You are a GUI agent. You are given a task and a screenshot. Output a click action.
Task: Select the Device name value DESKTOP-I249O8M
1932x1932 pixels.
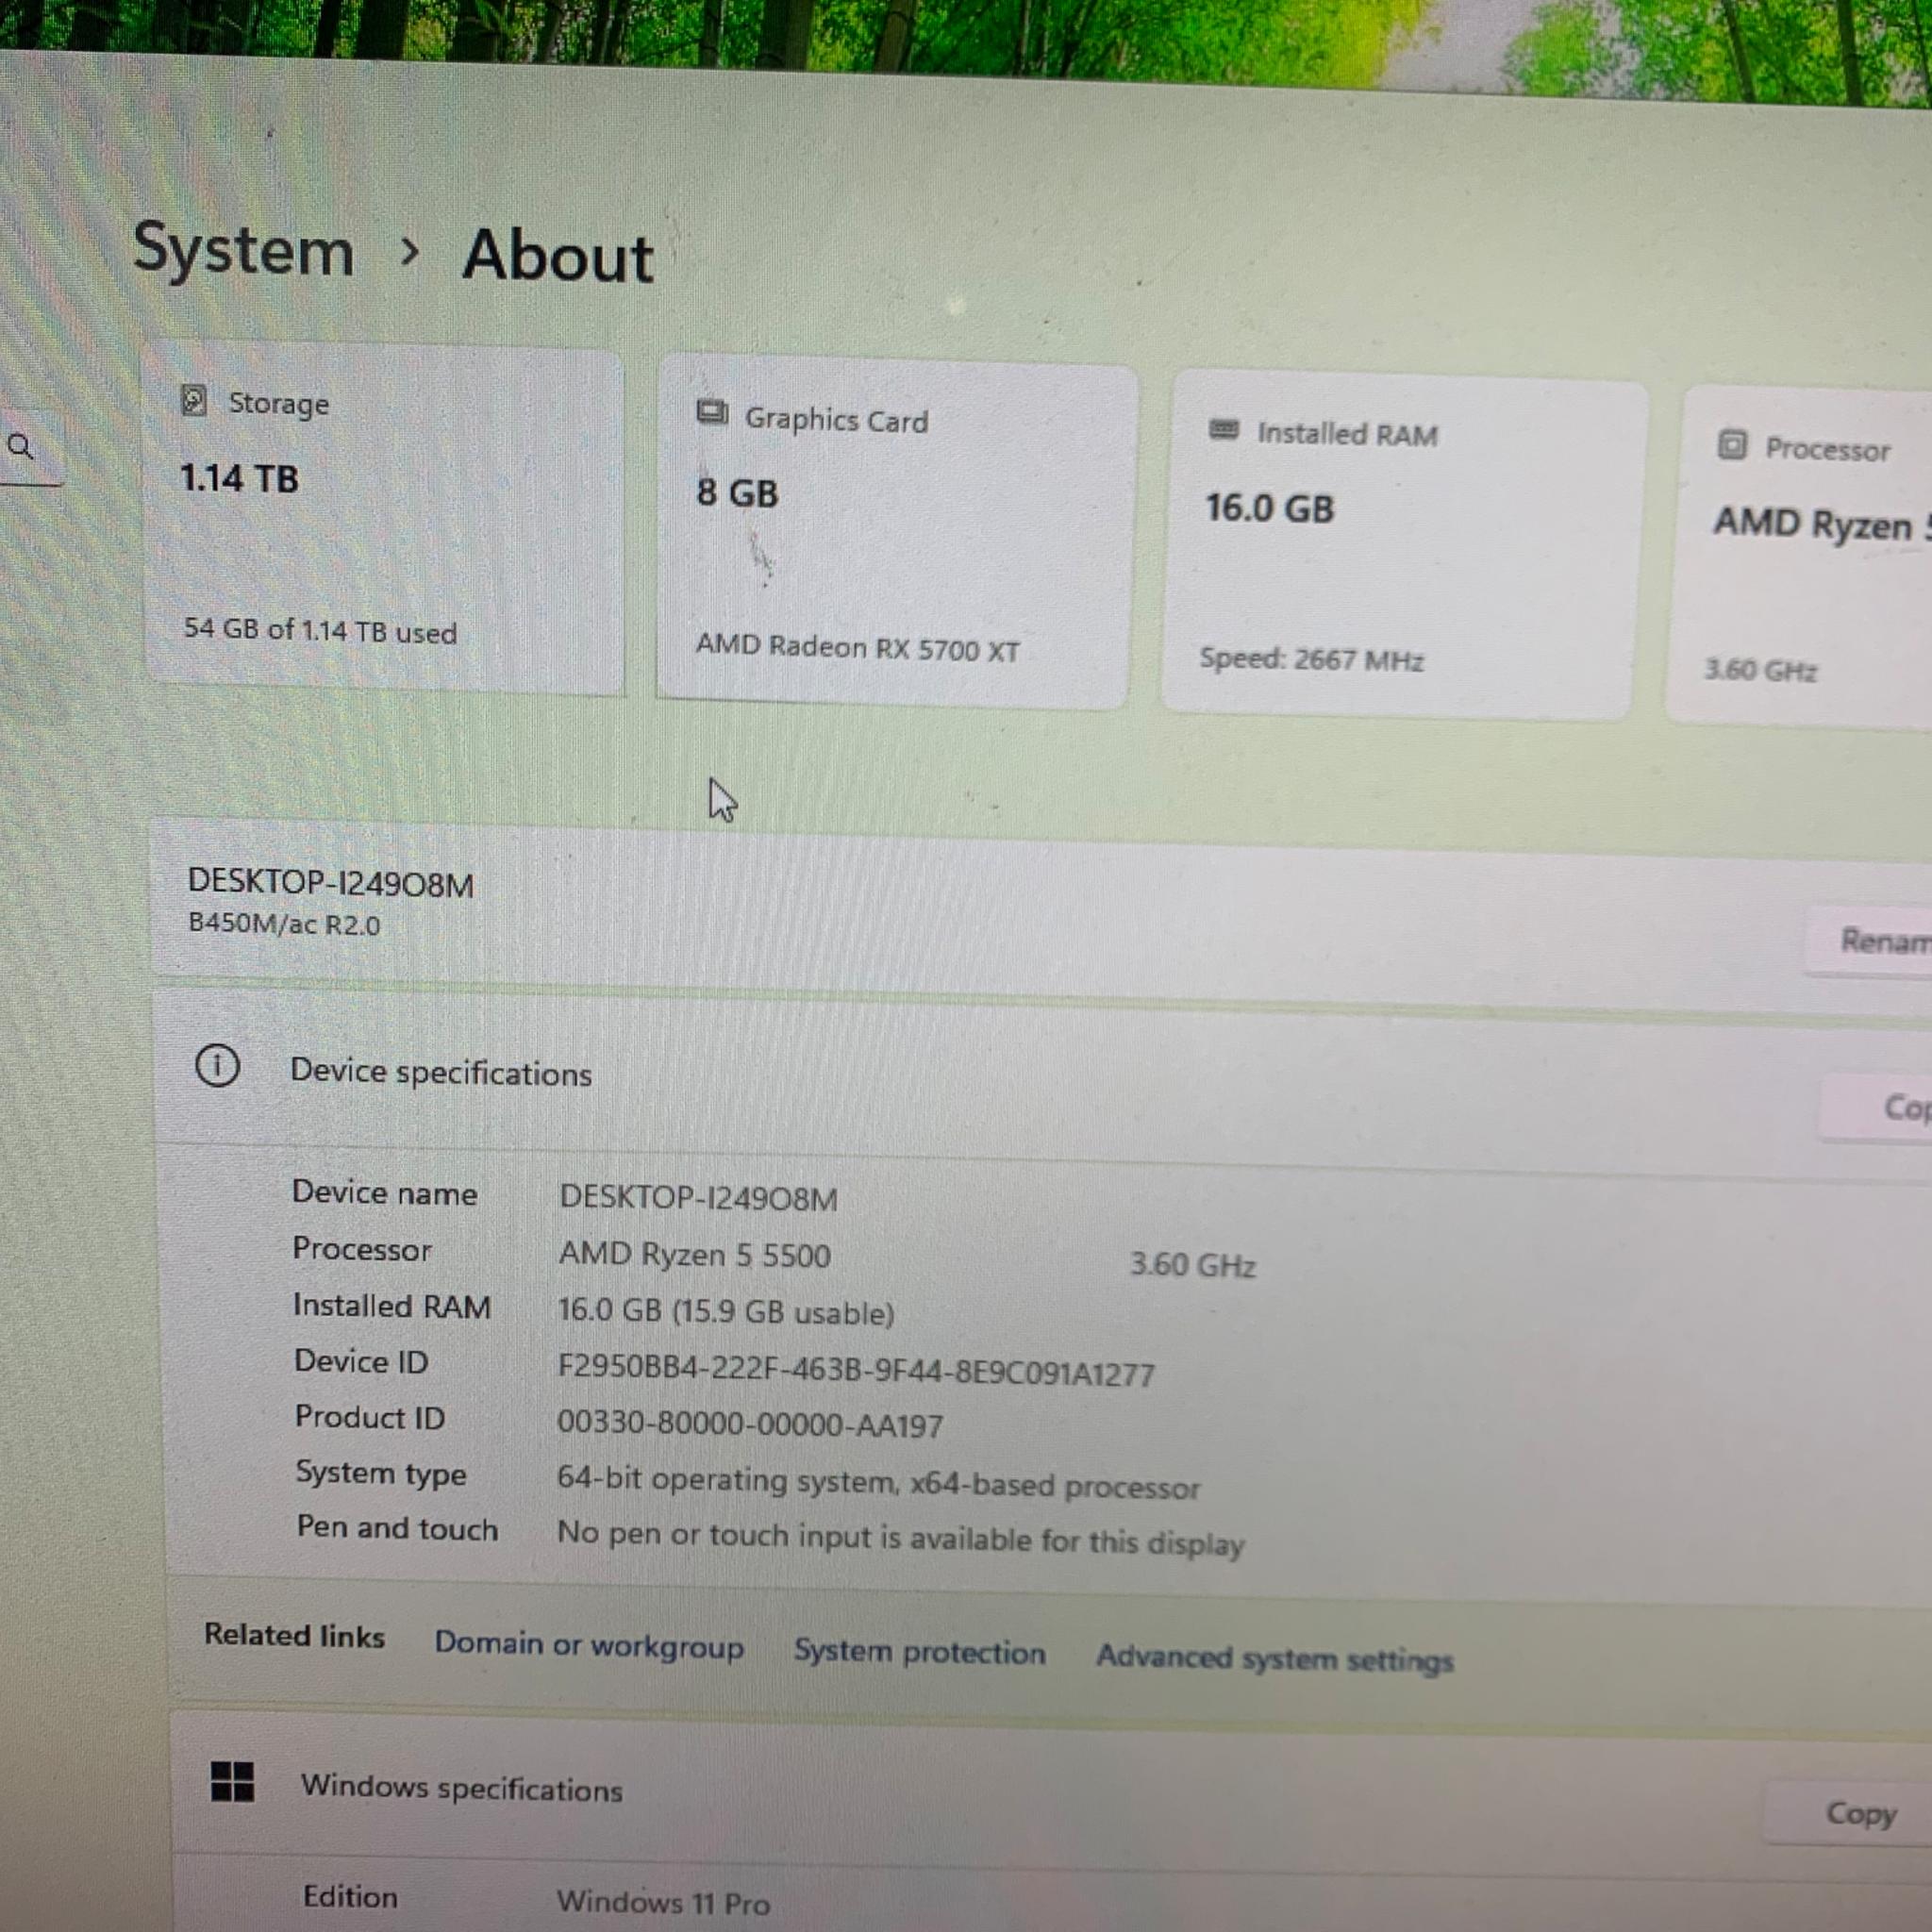click(698, 1197)
